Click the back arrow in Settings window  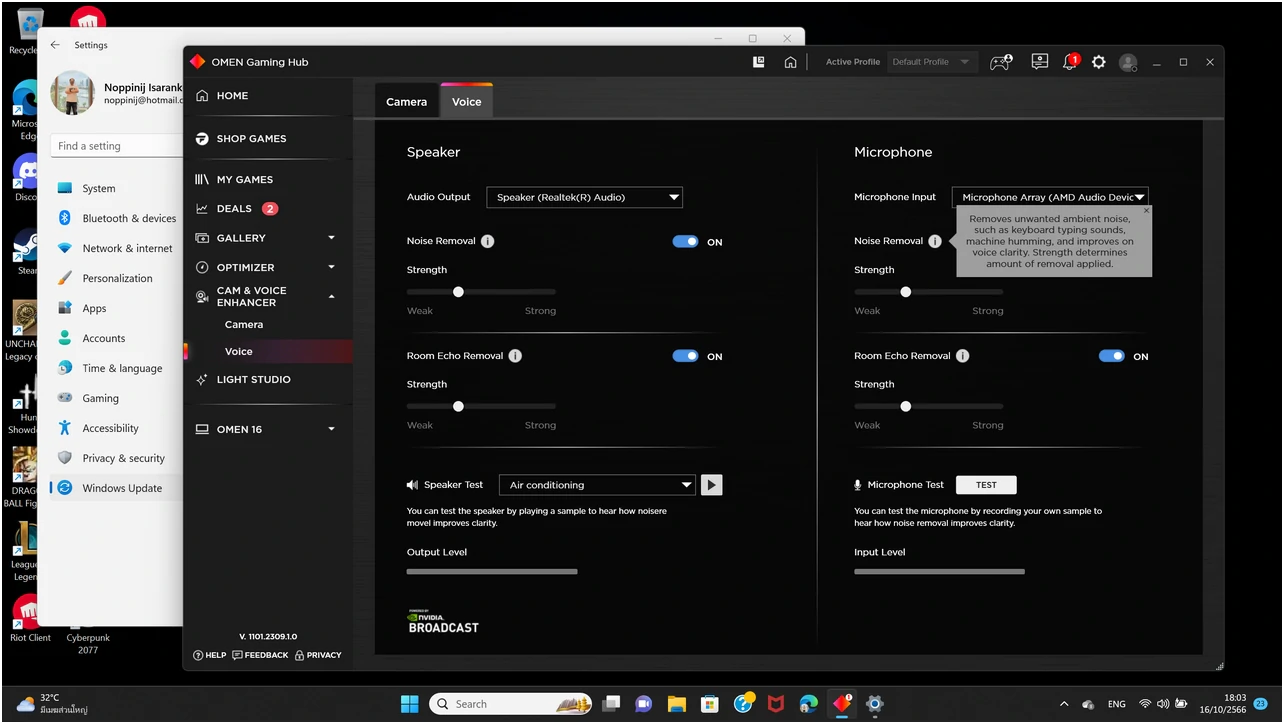click(55, 45)
